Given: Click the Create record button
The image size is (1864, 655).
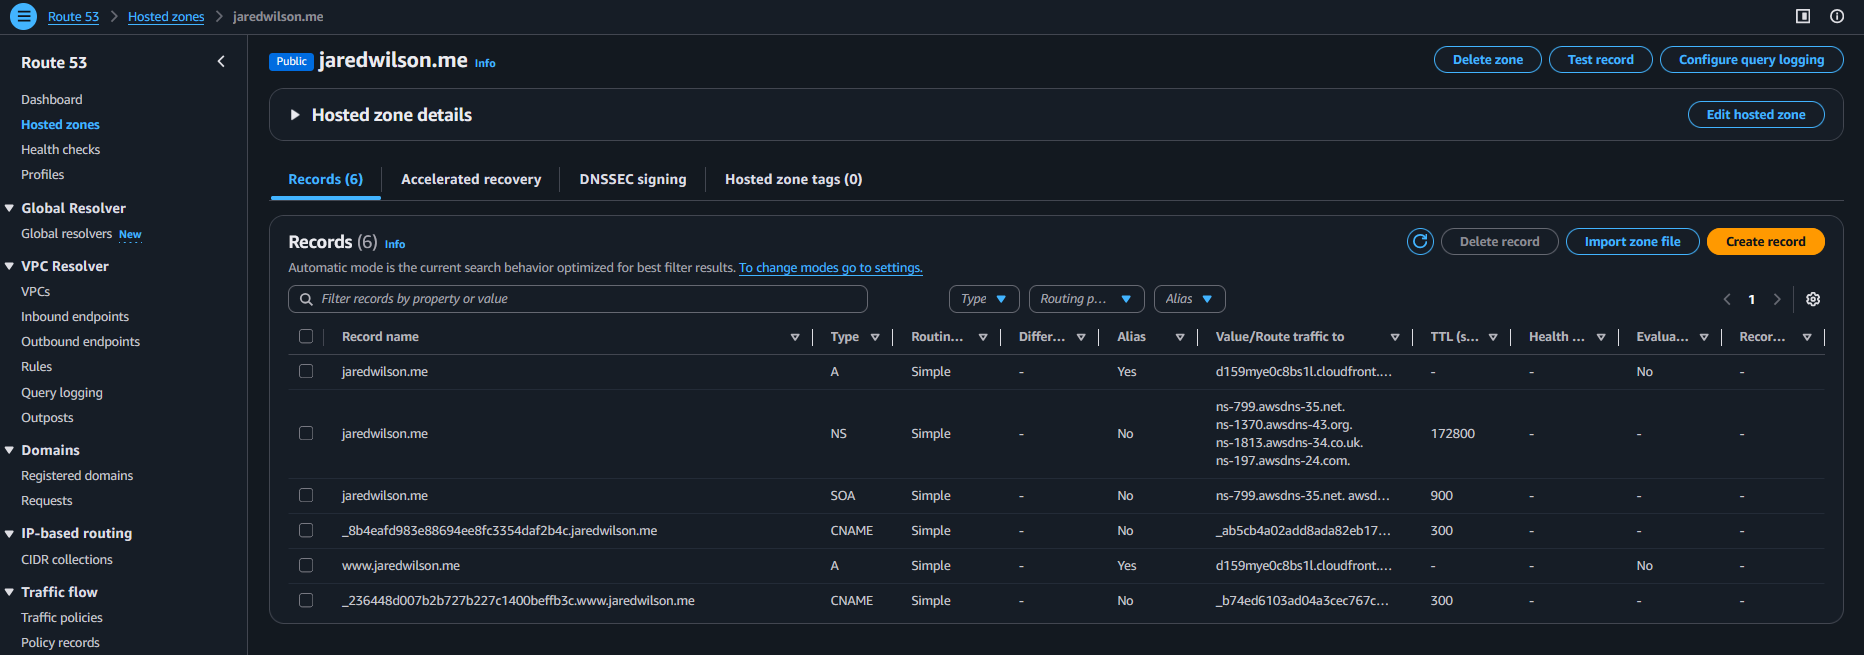Looking at the screenshot, I should pyautogui.click(x=1765, y=242).
